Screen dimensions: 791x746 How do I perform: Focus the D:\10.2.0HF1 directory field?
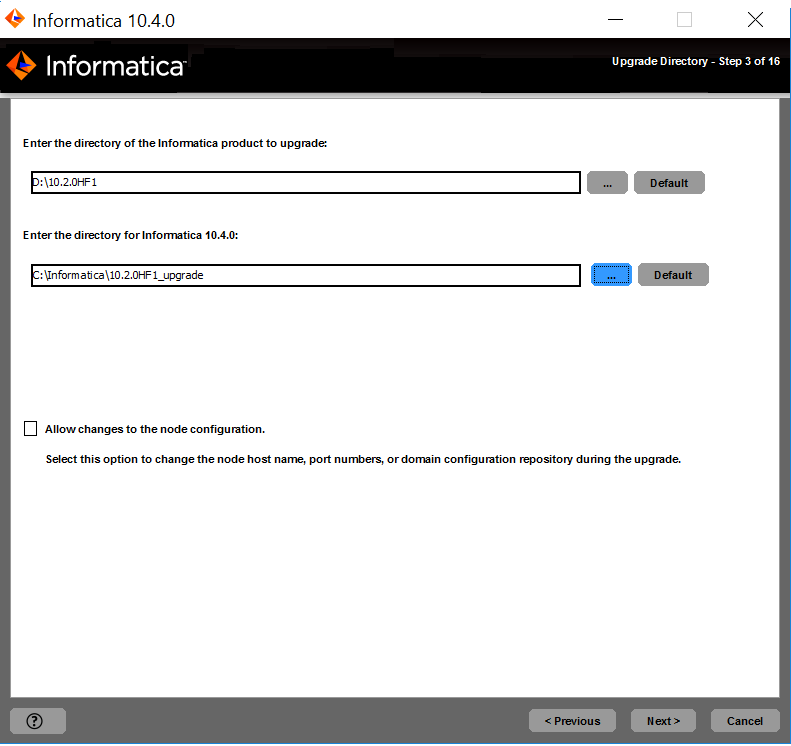point(305,183)
